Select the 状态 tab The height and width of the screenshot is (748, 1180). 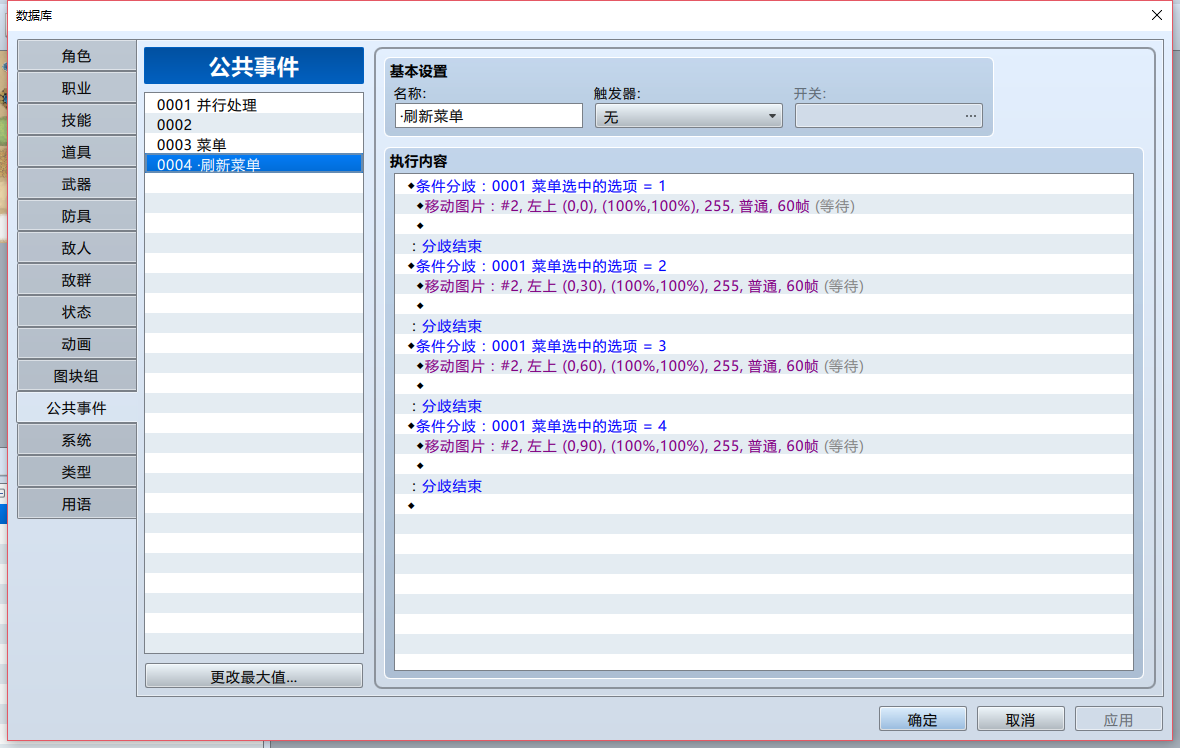pyautogui.click(x=76, y=312)
